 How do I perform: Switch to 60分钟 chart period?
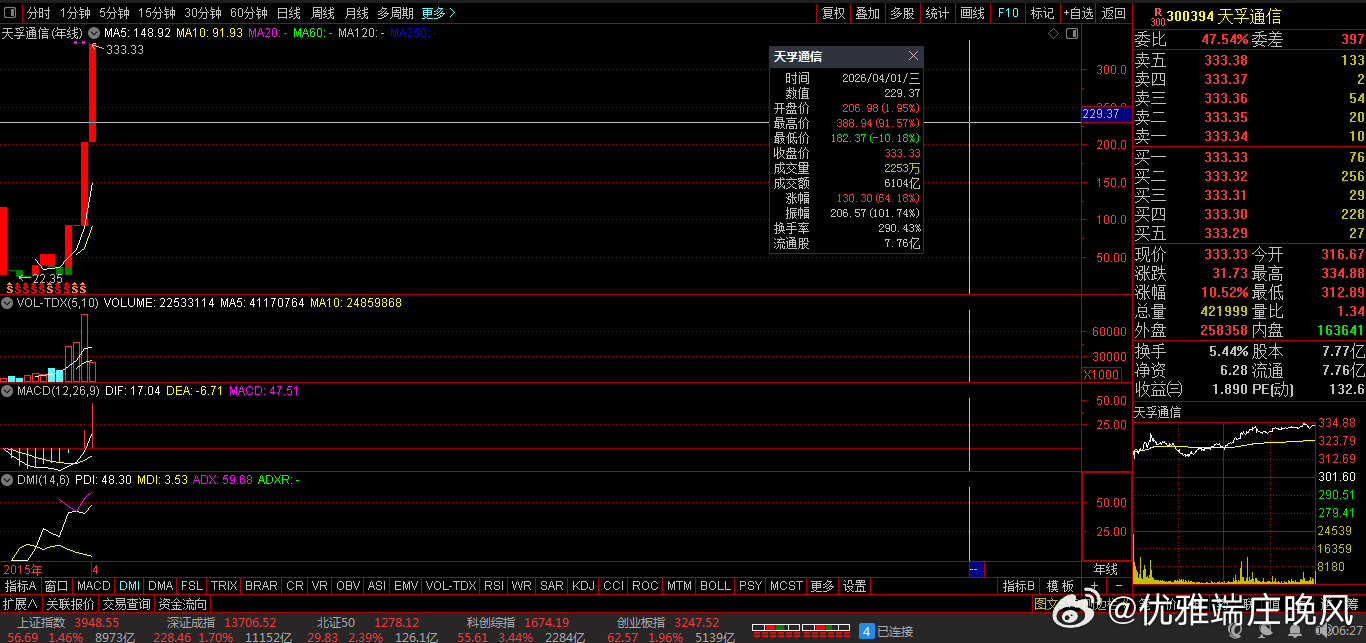(x=248, y=13)
